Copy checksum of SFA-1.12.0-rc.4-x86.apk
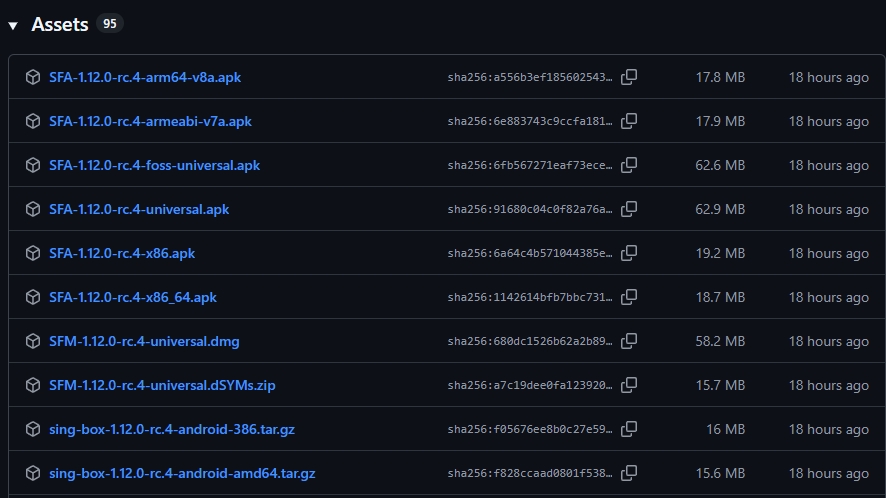The width and height of the screenshot is (886, 498). [x=629, y=253]
